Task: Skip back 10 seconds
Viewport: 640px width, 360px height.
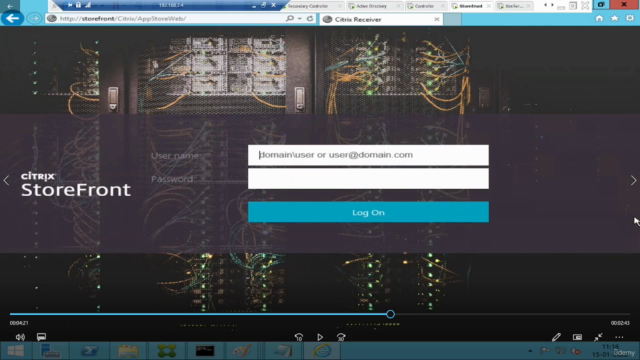Action: pos(299,337)
